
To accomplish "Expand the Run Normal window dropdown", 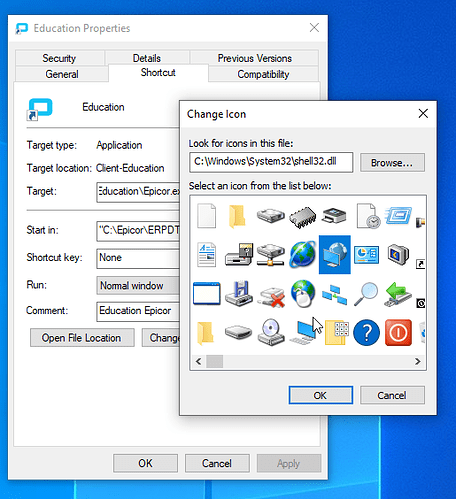I will point(138,286).
